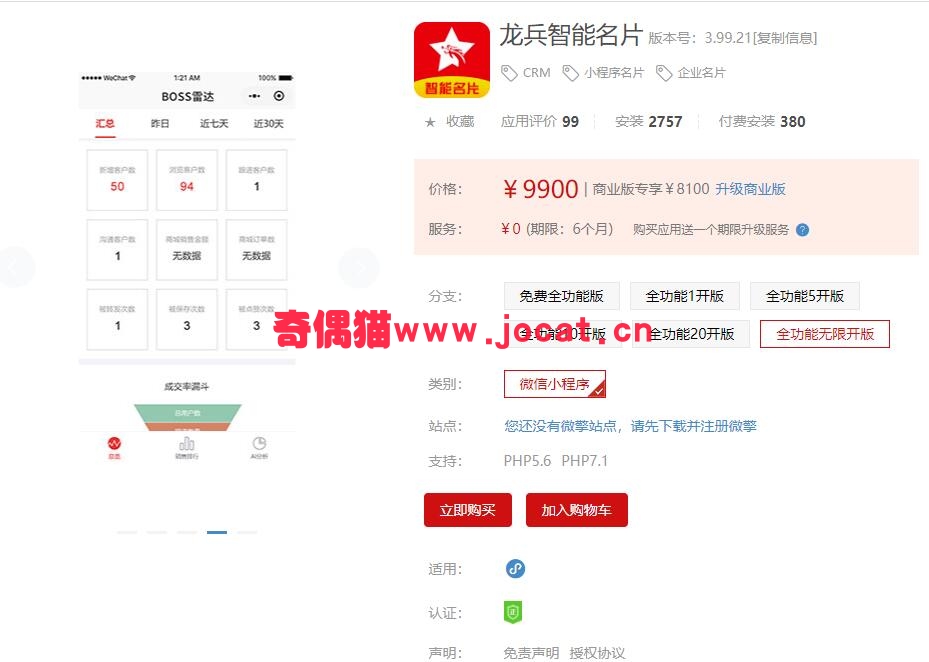The height and width of the screenshot is (662, 929).
Task: Click the green certification shield icon
Action: (x=512, y=612)
